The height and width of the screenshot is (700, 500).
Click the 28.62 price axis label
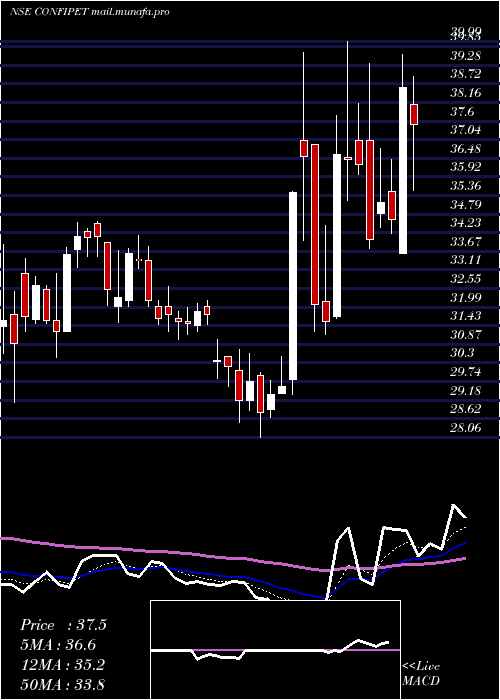click(466, 409)
